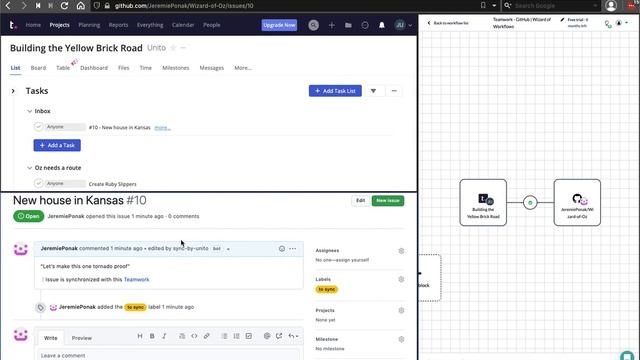Insert heading with the H icon
Image resolution: width=640 pixels, height=360 pixels.
140,336
